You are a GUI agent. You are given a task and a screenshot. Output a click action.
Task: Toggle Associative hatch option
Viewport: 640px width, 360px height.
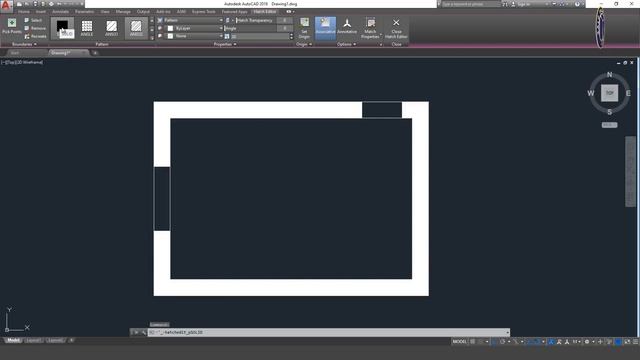(x=325, y=28)
